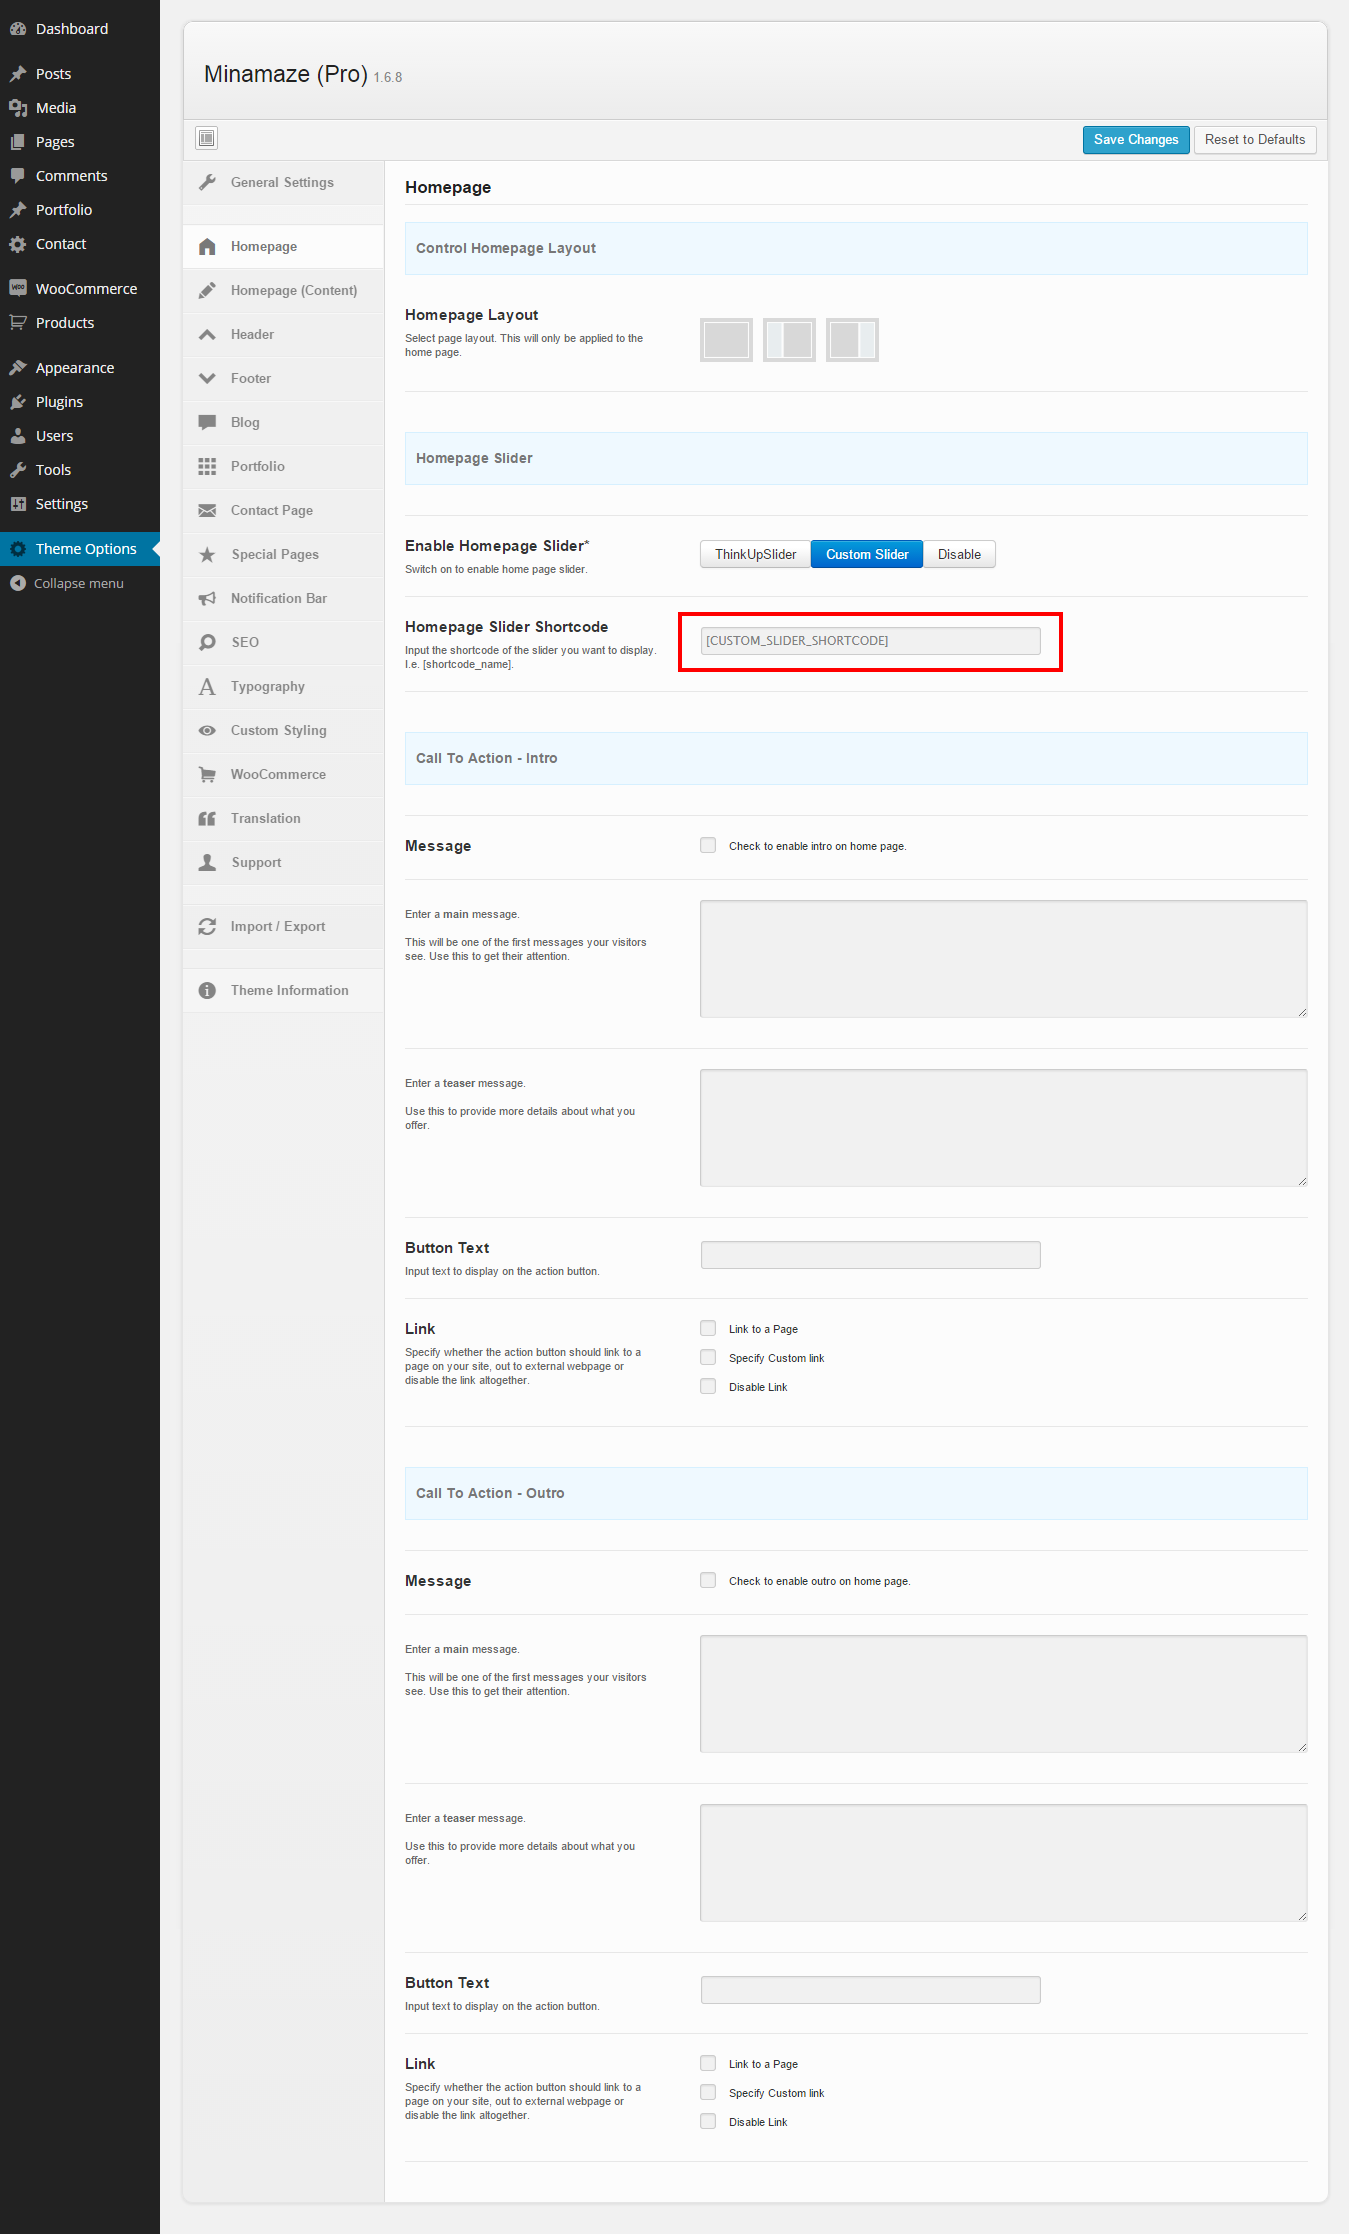This screenshot has width=1349, height=2234.
Task: Go to Appearance in the admin menu
Action: pos(74,368)
